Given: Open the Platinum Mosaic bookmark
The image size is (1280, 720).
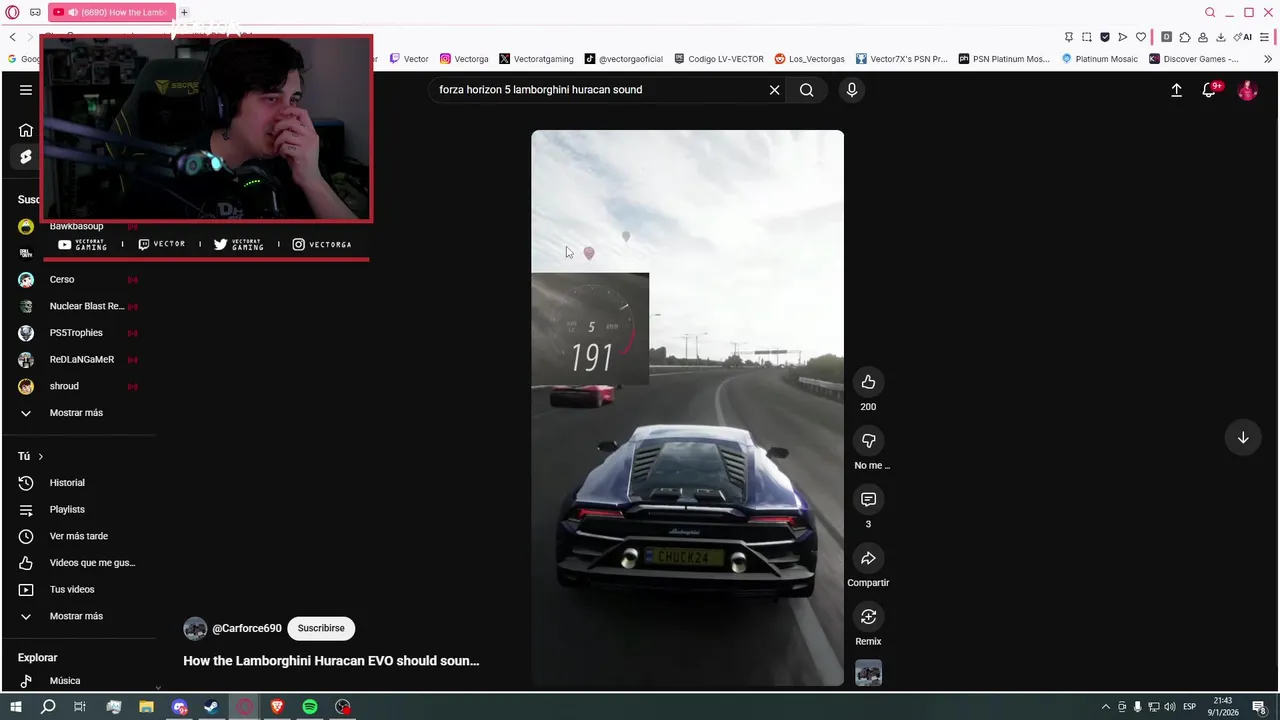Looking at the screenshot, I should coord(1100,59).
